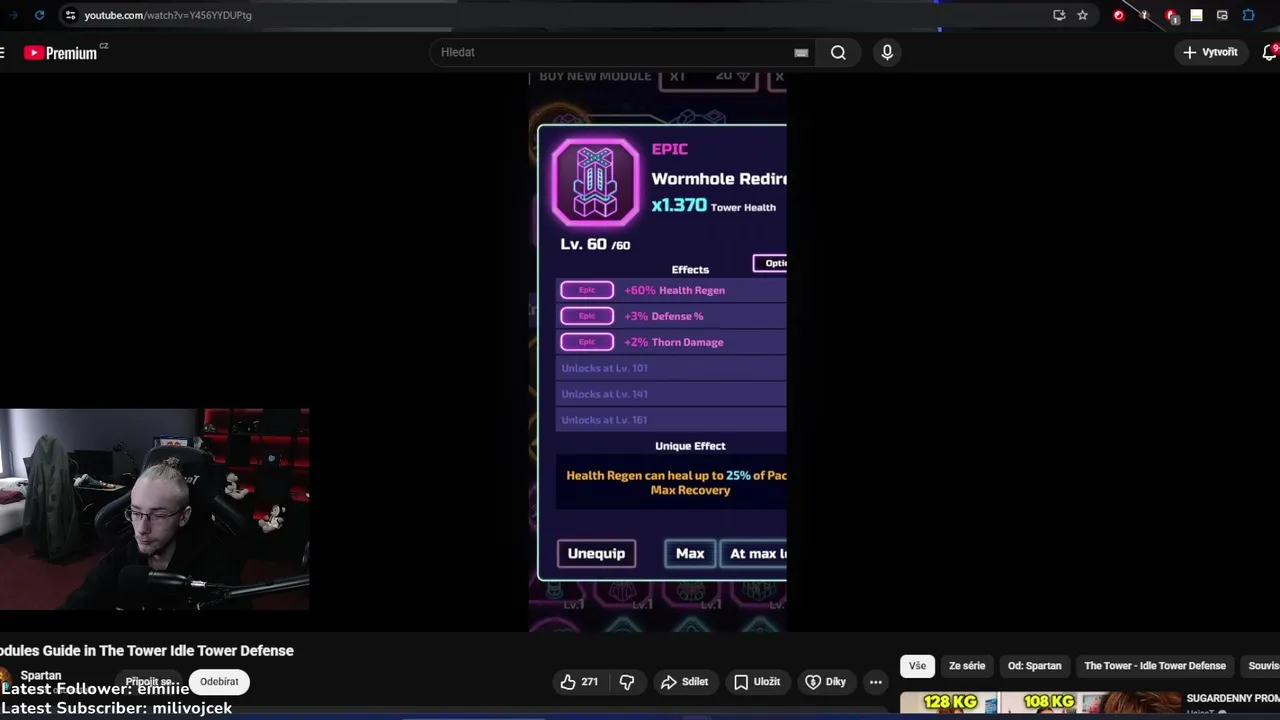
Task: Click the BUY NEW MODULE label
Action: point(595,76)
